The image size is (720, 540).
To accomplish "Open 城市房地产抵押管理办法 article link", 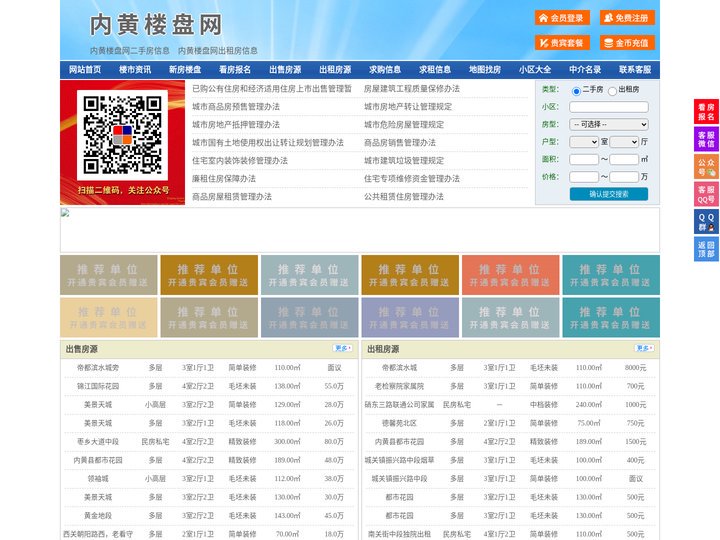I will 236,124.
